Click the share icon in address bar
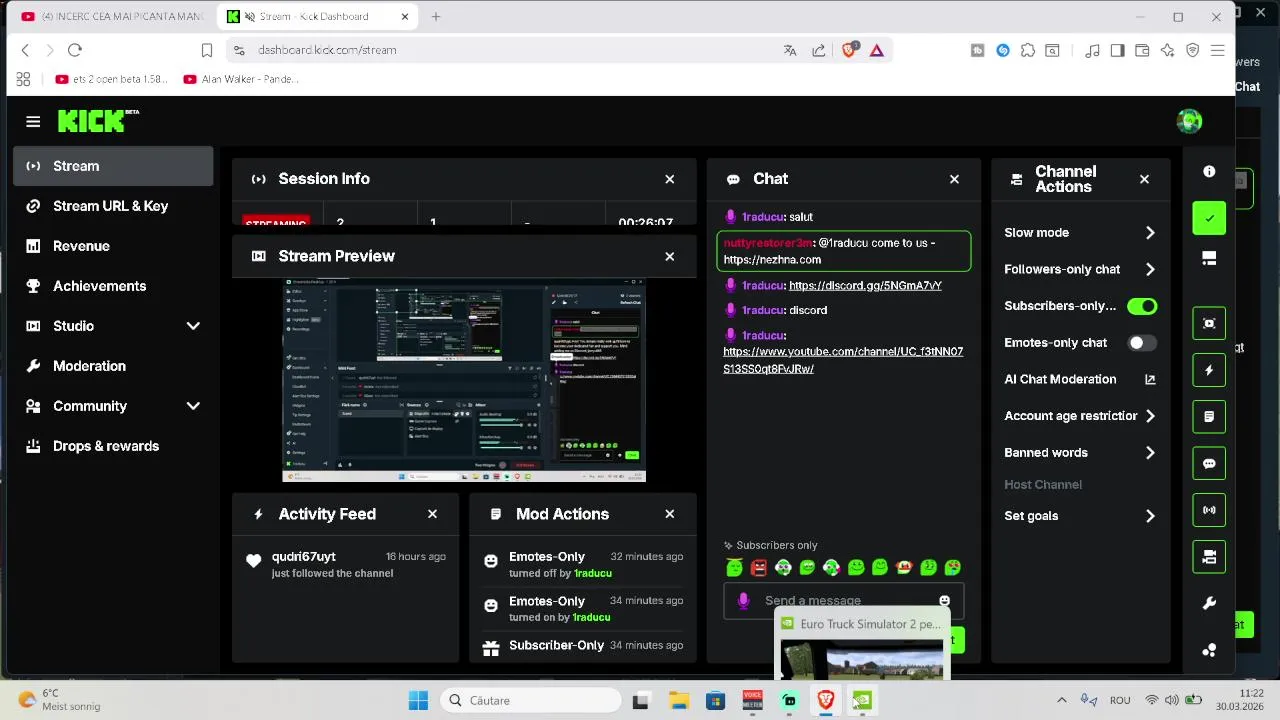Screen dimensions: 1280x720 pyautogui.click(x=819, y=50)
